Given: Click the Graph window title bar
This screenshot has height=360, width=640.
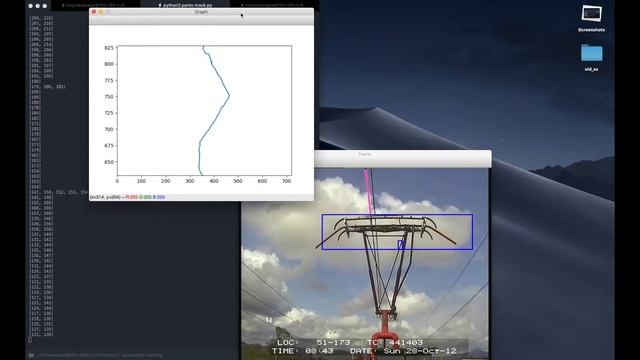Looking at the screenshot, I should pos(201,12).
